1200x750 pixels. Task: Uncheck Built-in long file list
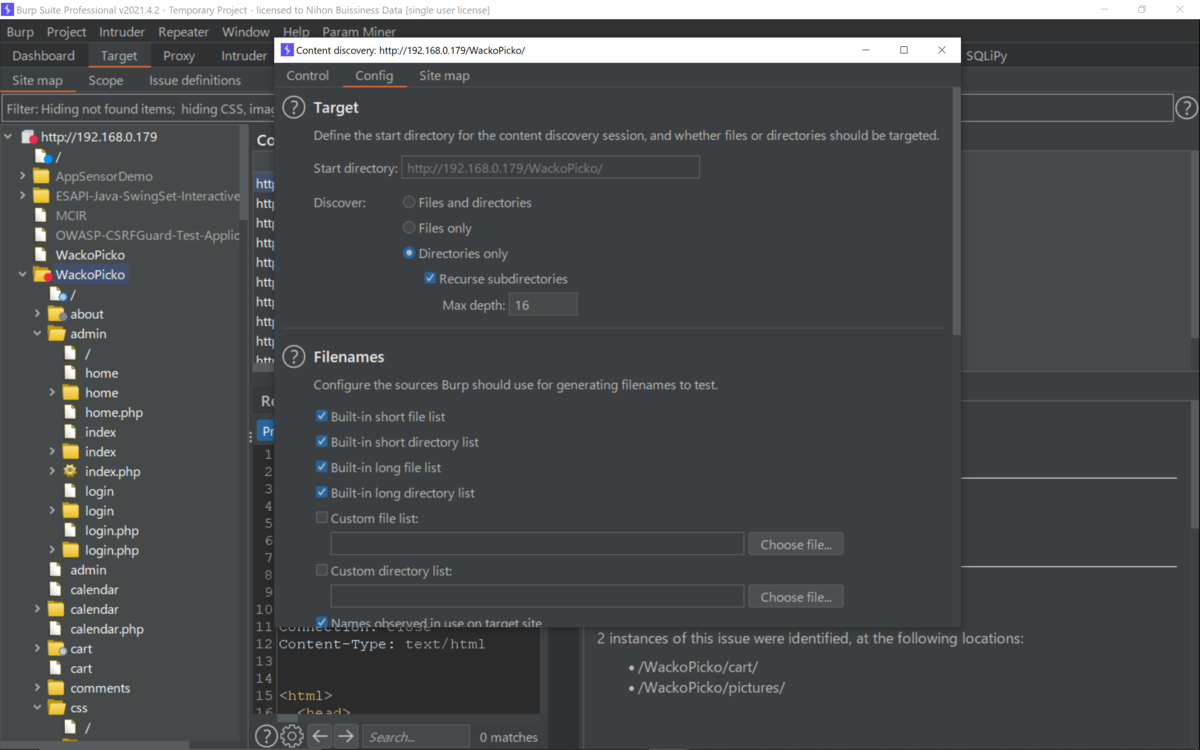(x=322, y=467)
